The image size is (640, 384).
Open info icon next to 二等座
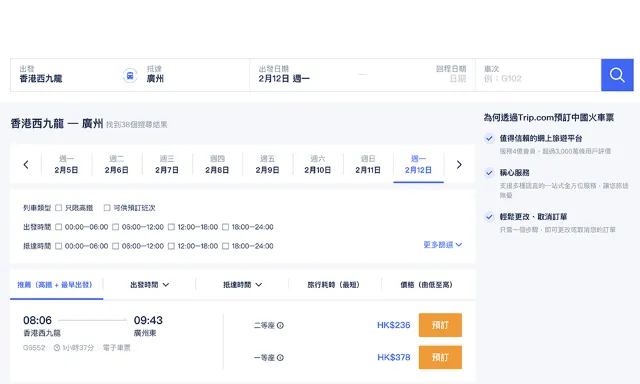tap(280, 325)
